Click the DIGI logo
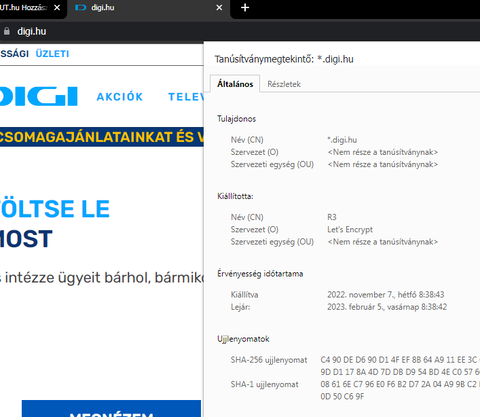Image resolution: width=480 pixels, height=417 pixels. (39, 96)
